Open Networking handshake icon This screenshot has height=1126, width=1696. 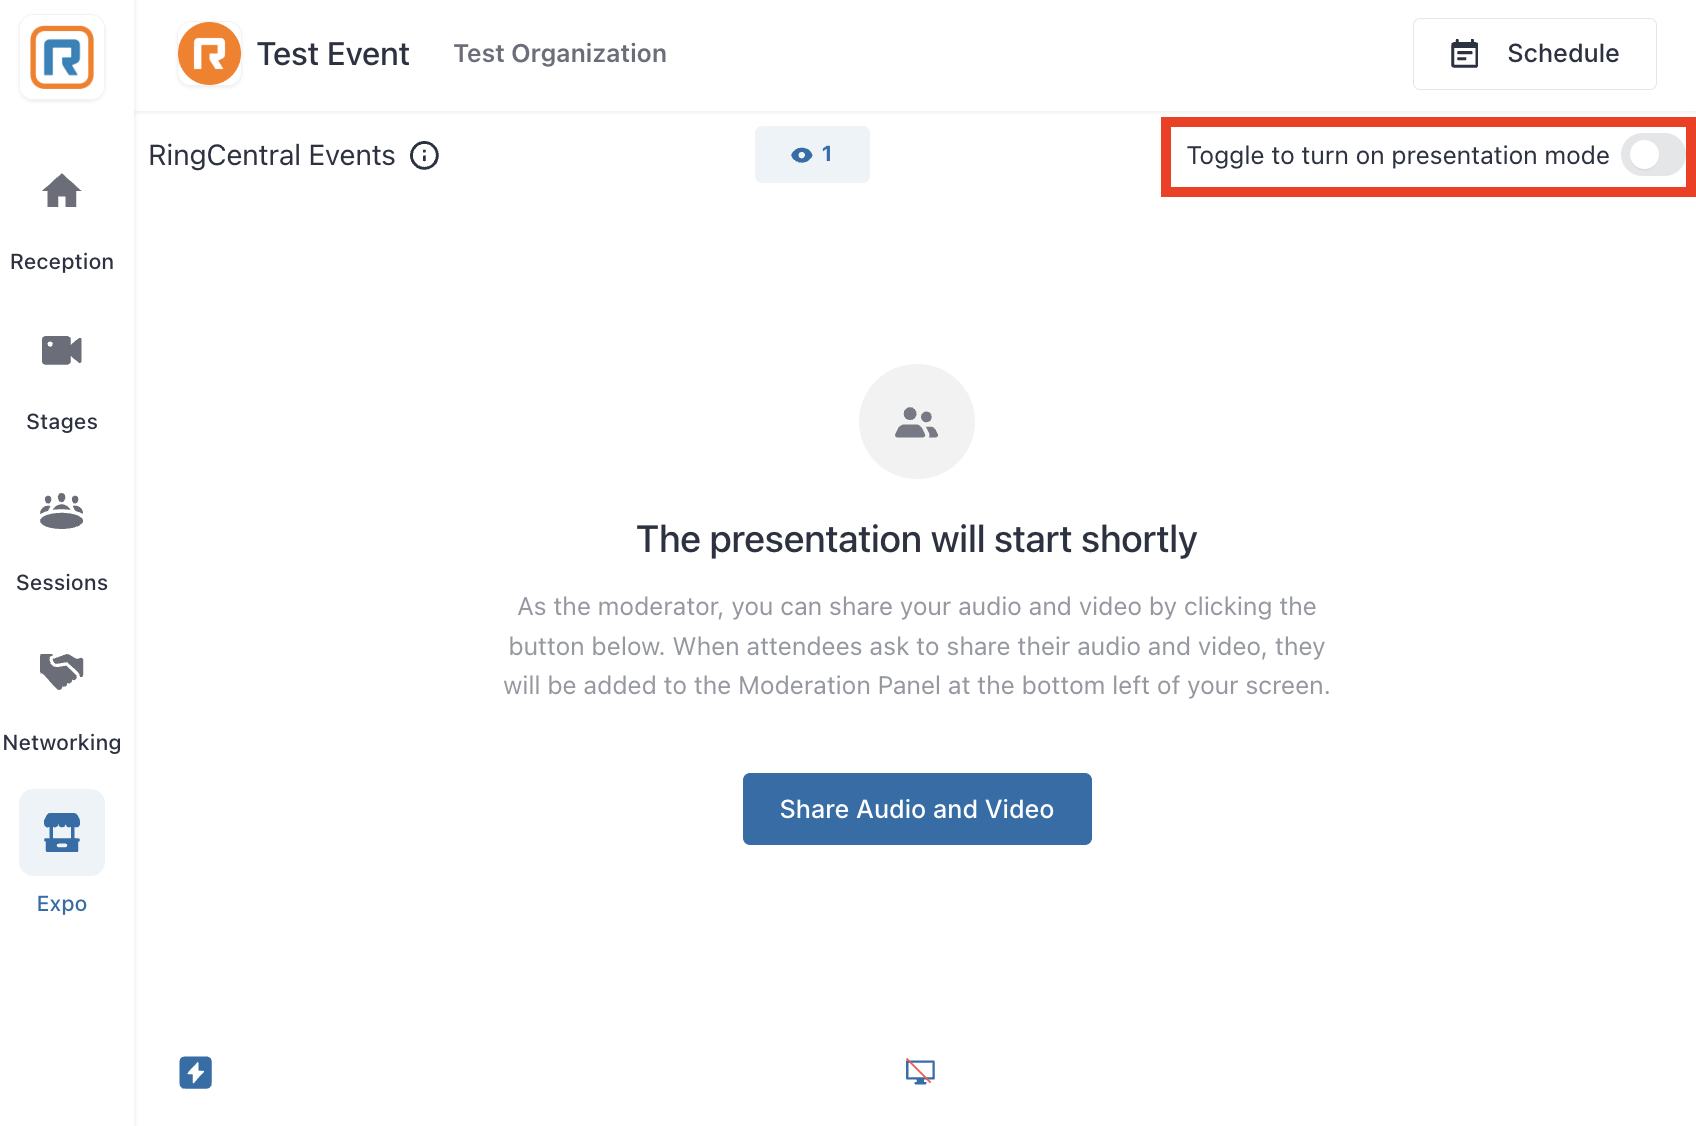tap(62, 671)
